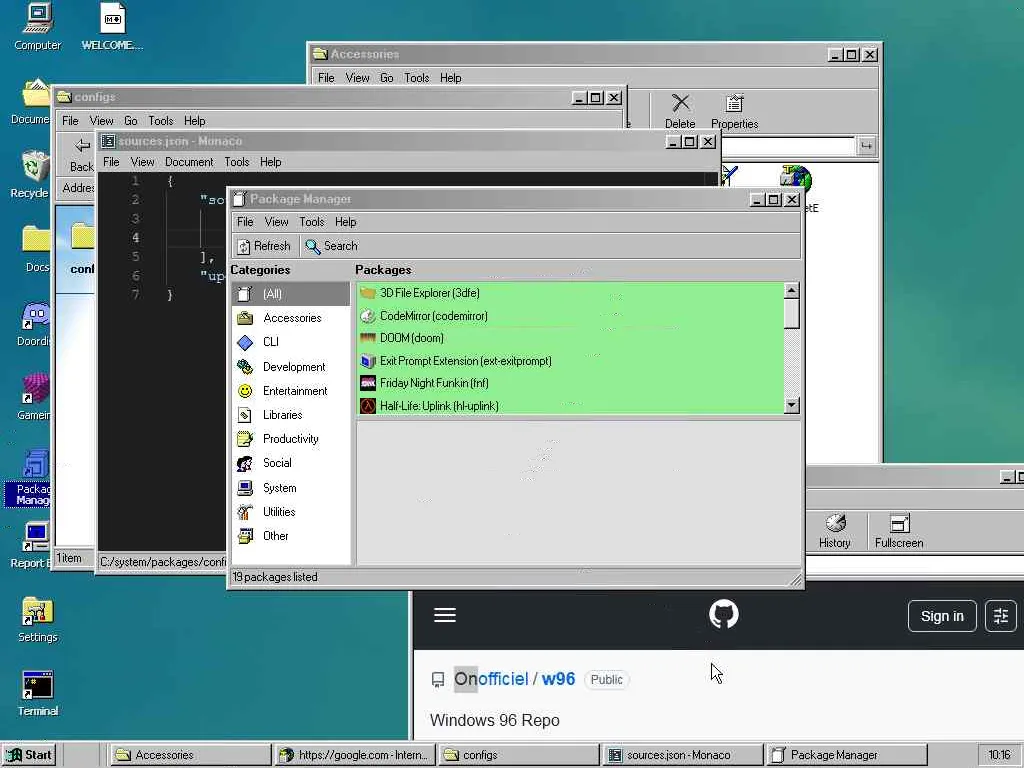Screen dimensions: 1024x768
Task: Open Help menu in Accessories window
Action: click(451, 78)
